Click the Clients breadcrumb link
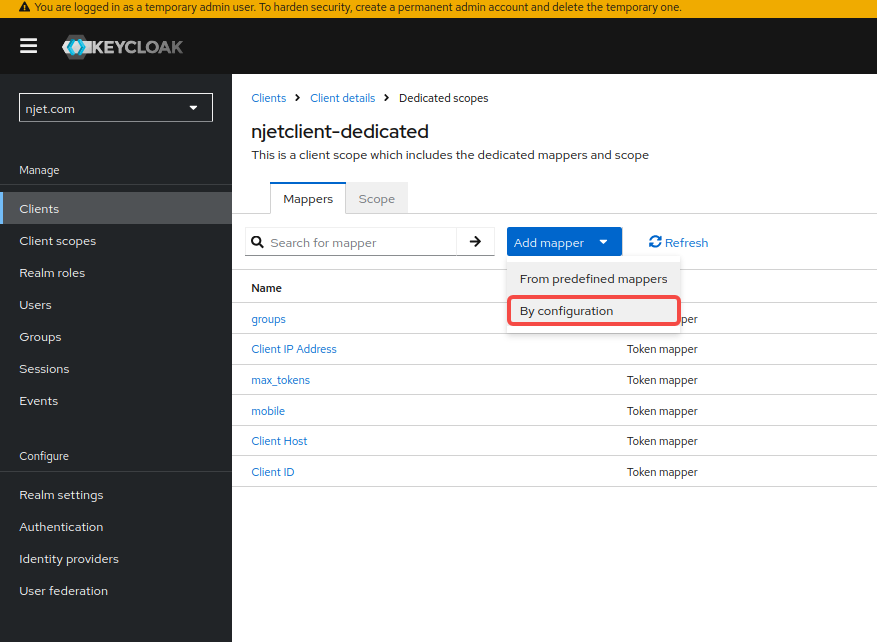Viewport: 877px width, 642px height. pos(268,98)
